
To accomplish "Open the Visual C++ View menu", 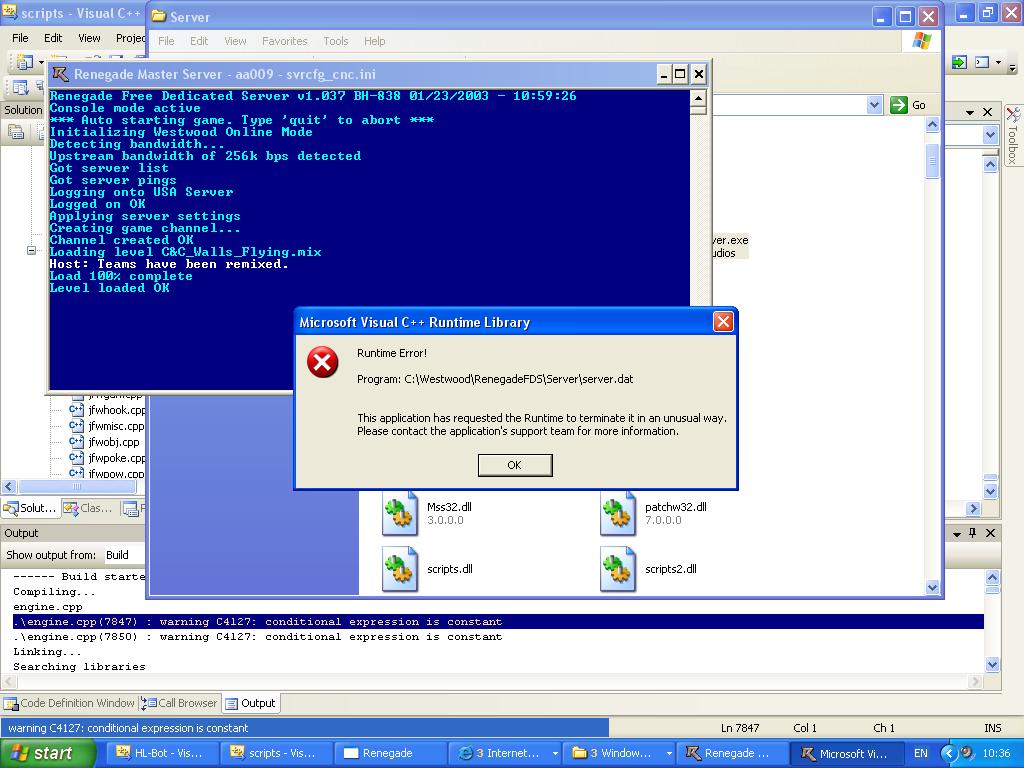I will click(89, 38).
